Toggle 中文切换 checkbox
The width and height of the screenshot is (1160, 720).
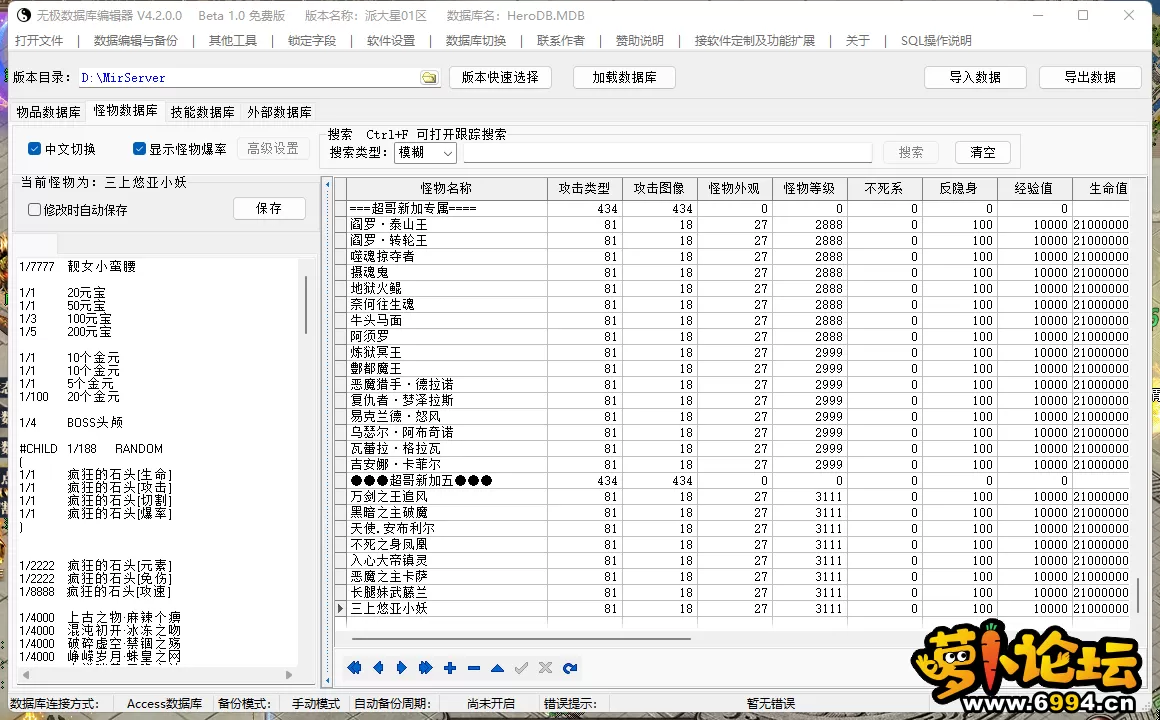(x=34, y=149)
